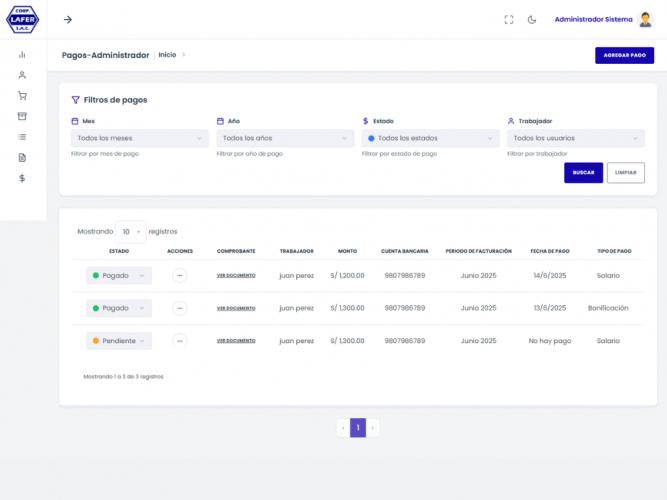Toggle fullscreen mode icon
This screenshot has width=667, height=500.
click(509, 20)
